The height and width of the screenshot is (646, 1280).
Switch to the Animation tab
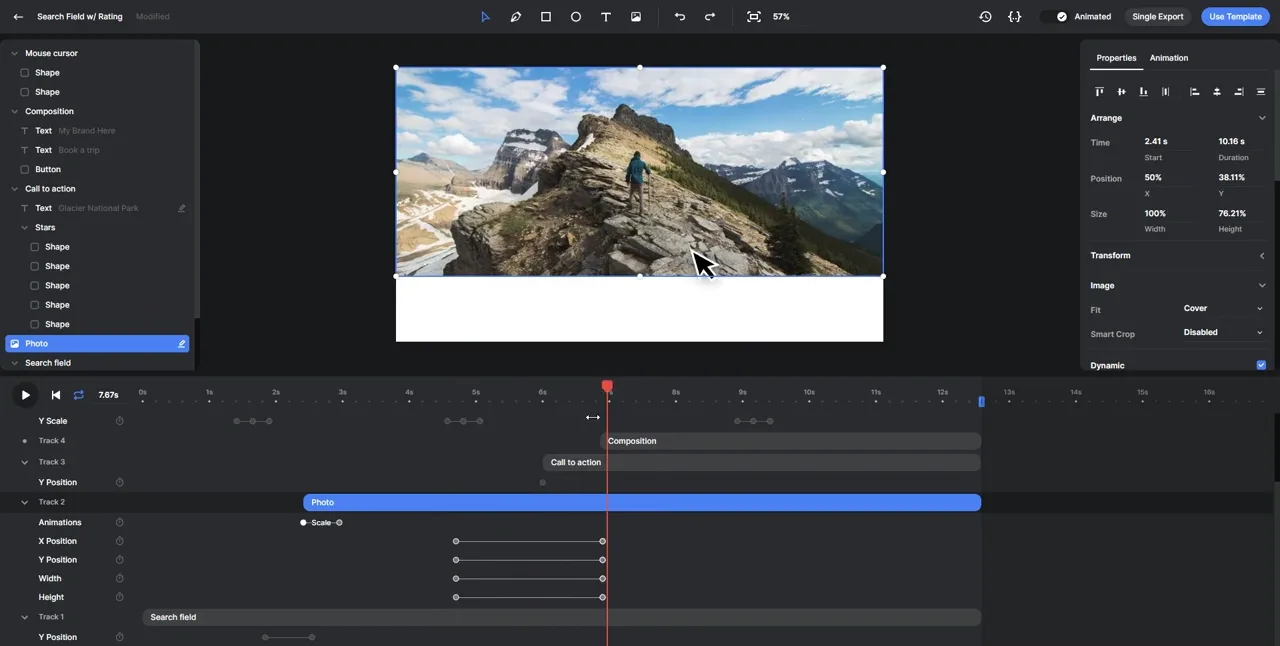point(1168,58)
